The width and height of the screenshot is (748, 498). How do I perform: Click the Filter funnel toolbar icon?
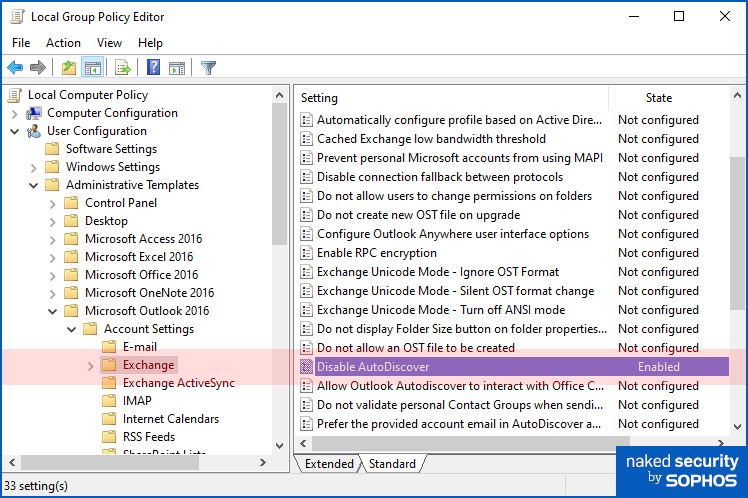[208, 68]
